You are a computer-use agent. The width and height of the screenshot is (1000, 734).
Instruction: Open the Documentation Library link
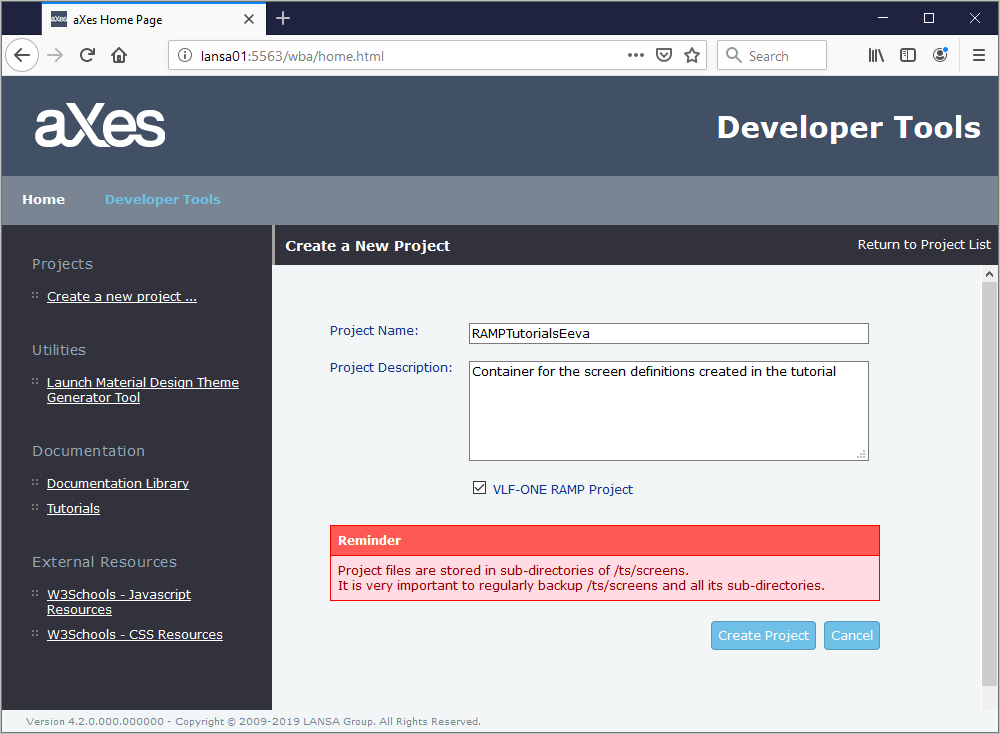coord(118,483)
